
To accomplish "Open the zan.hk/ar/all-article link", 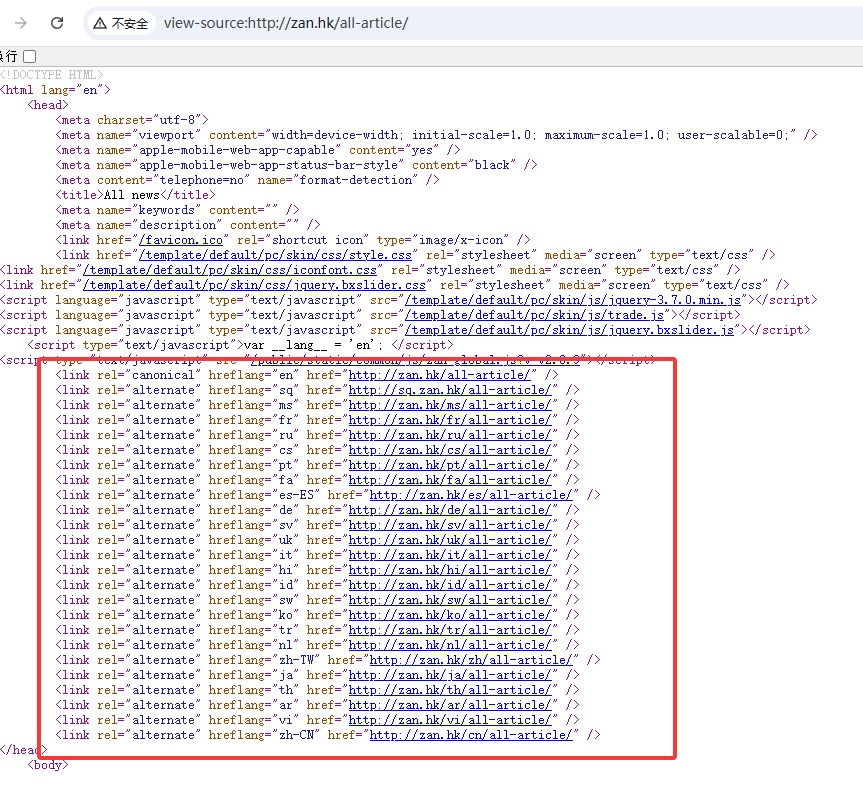I will point(450,705).
